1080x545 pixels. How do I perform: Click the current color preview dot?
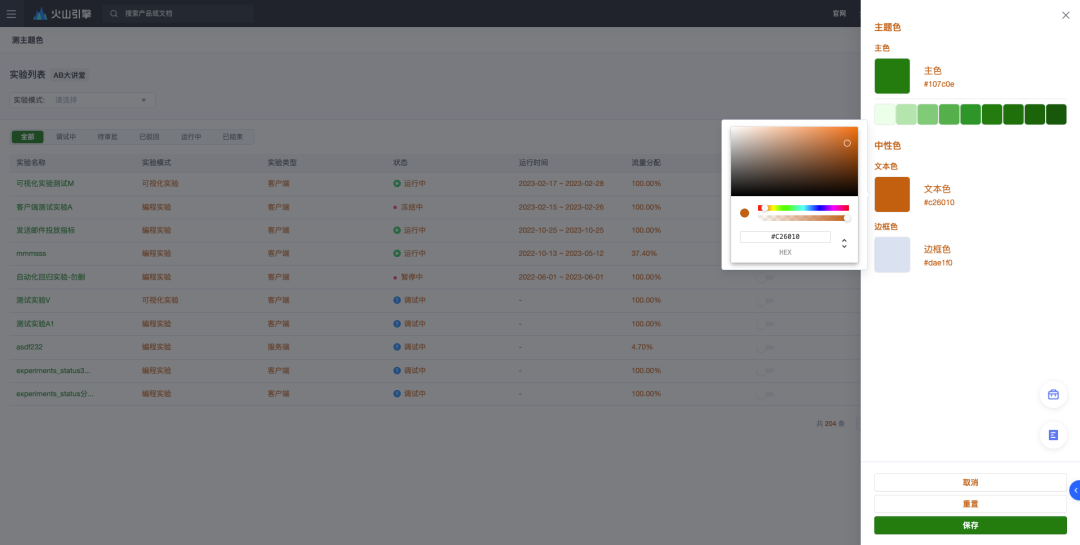(x=744, y=213)
